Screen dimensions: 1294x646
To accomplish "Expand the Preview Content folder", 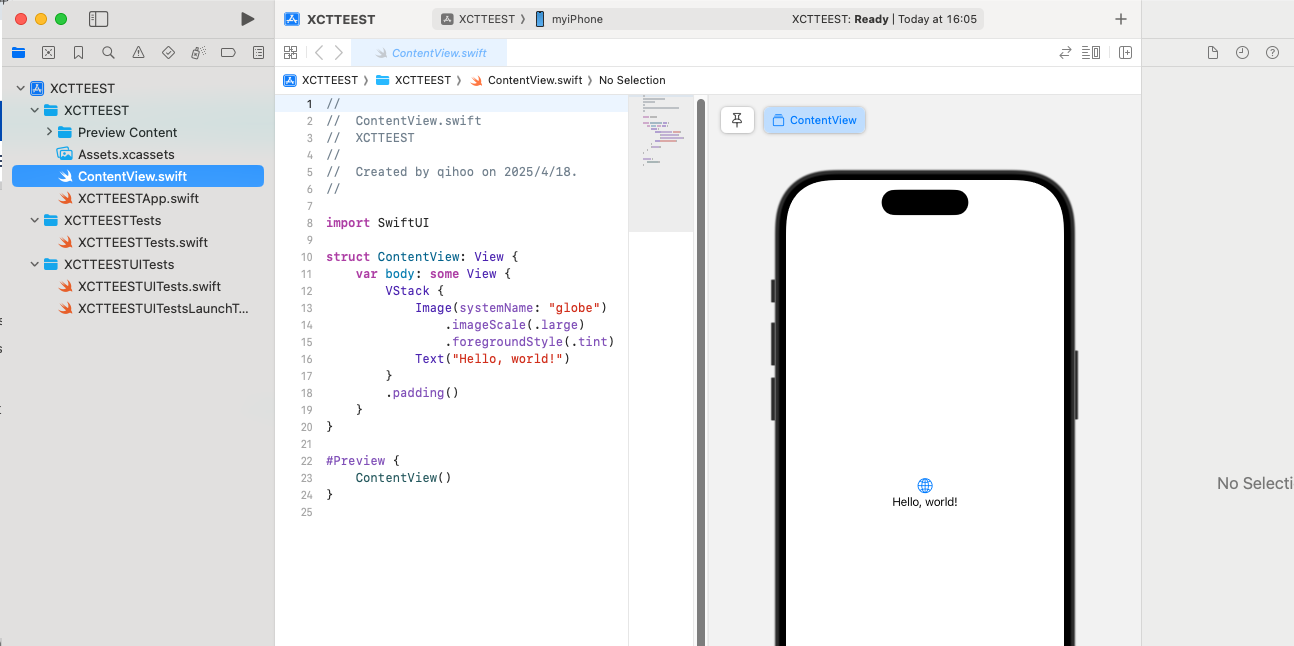I will point(49,132).
